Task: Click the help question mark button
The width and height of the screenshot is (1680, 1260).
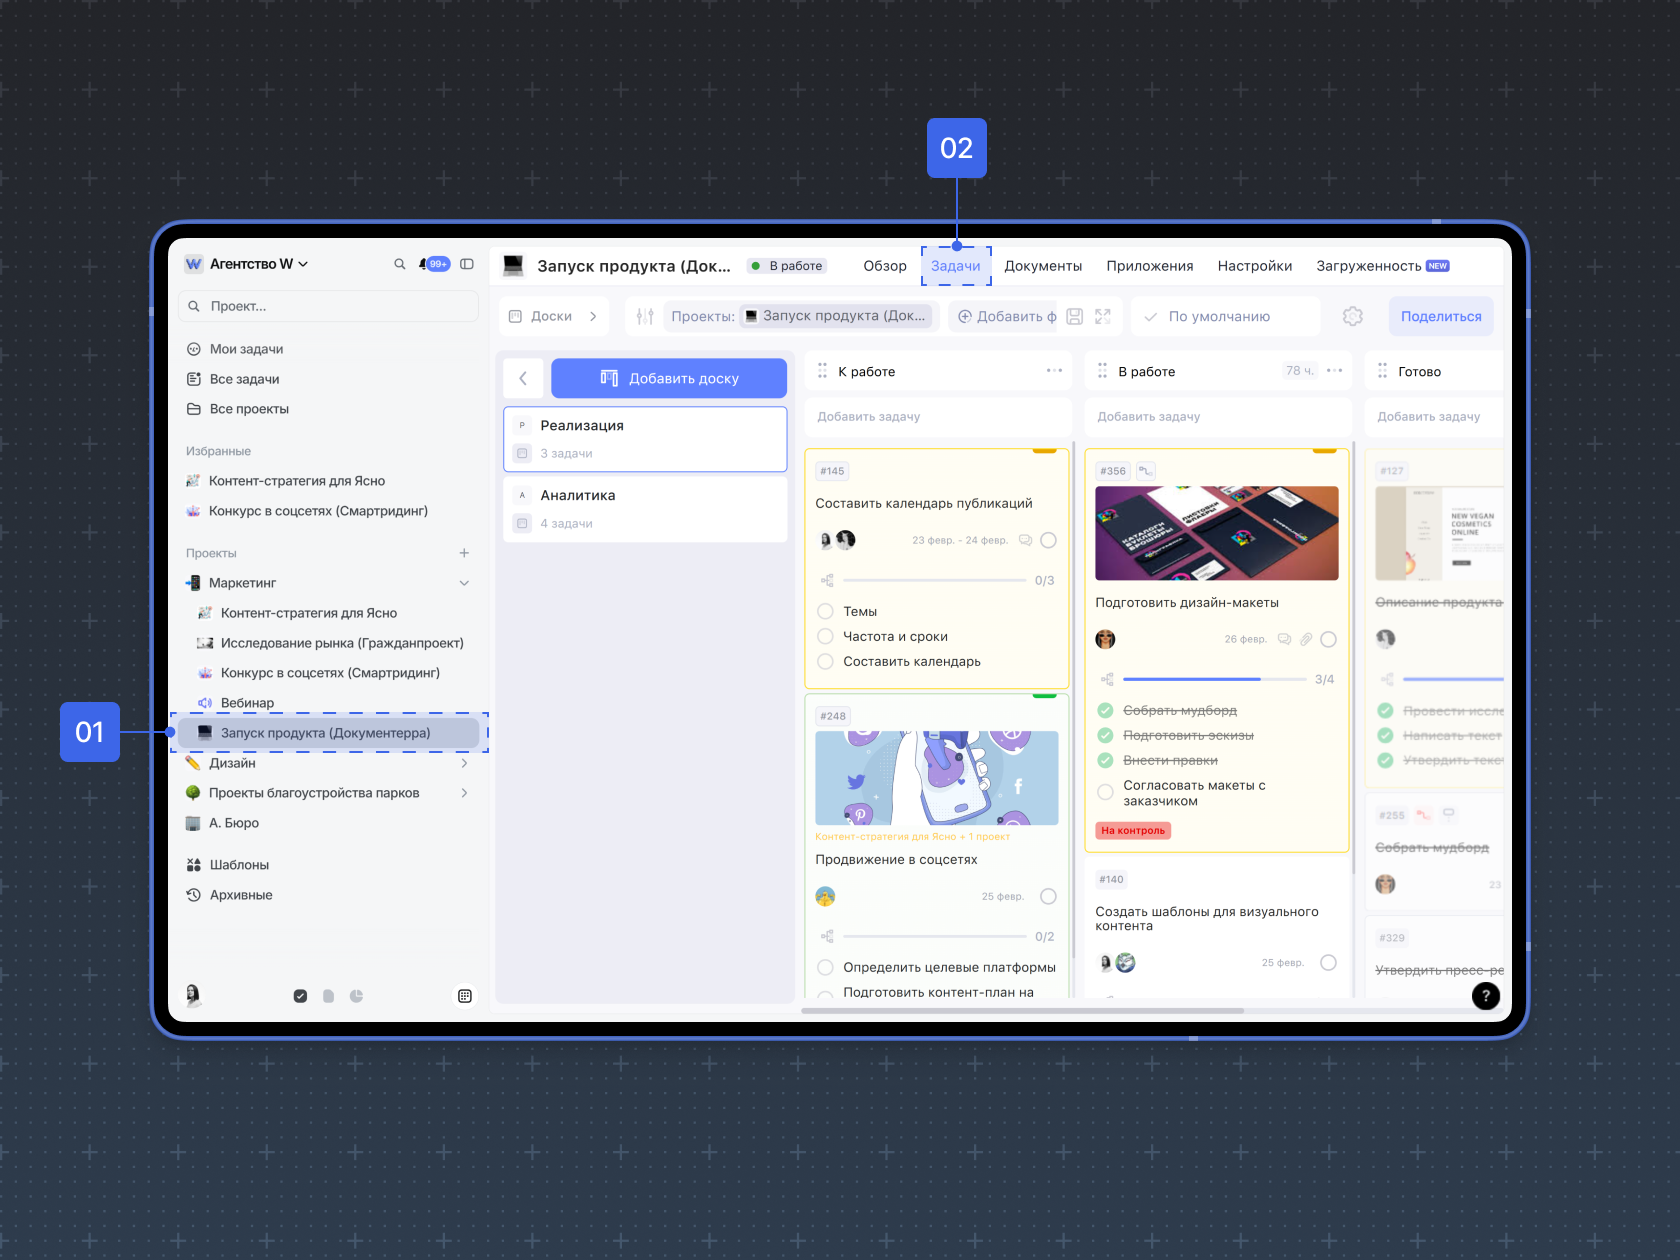Action: 1486,995
